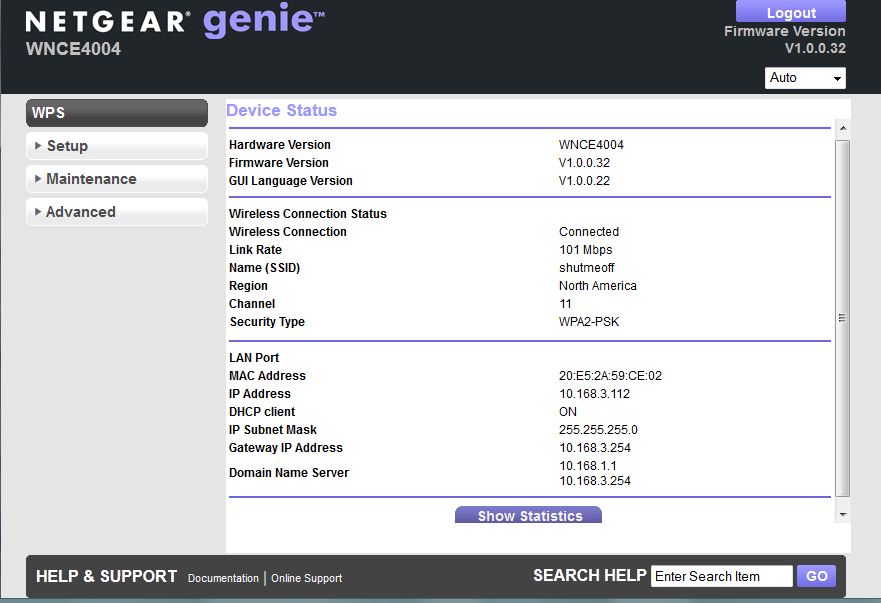This screenshot has height=603, width=881.
Task: Select the Wireless Connection Status header
Action: (x=307, y=214)
